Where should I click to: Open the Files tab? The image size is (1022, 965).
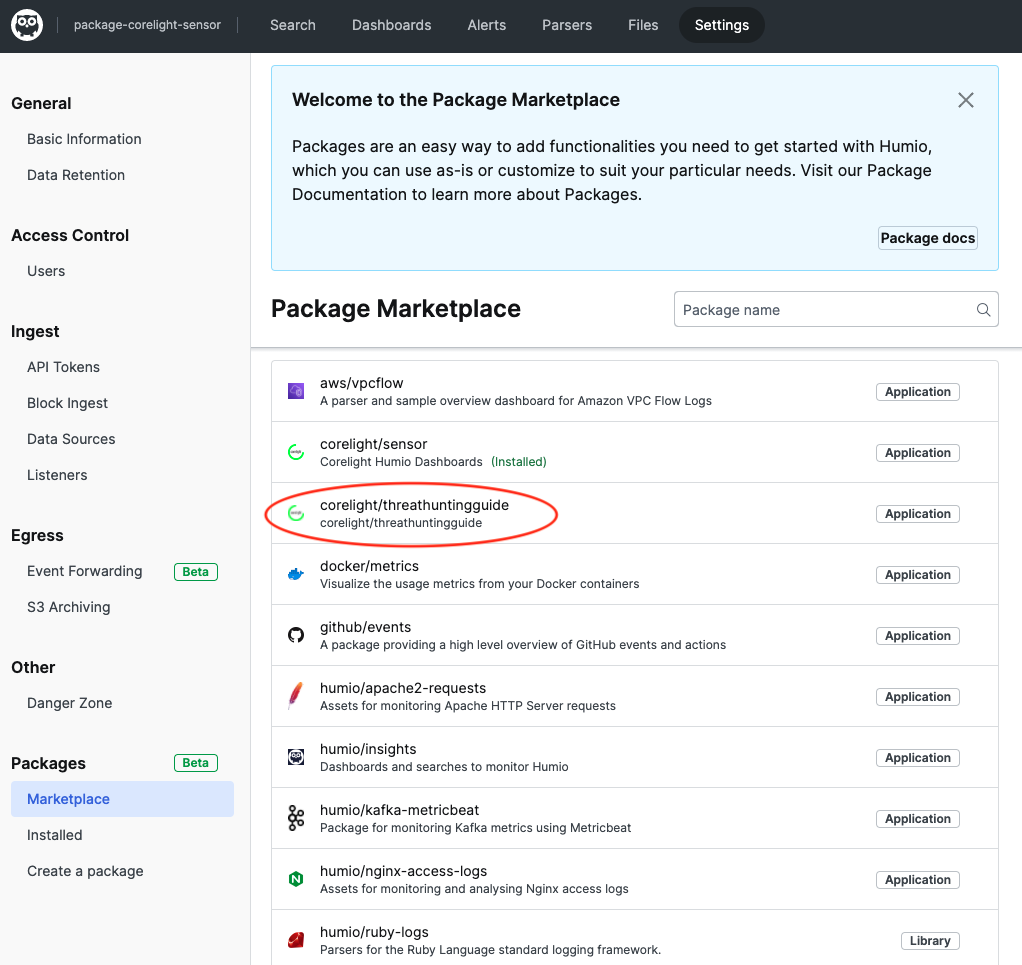tap(643, 25)
